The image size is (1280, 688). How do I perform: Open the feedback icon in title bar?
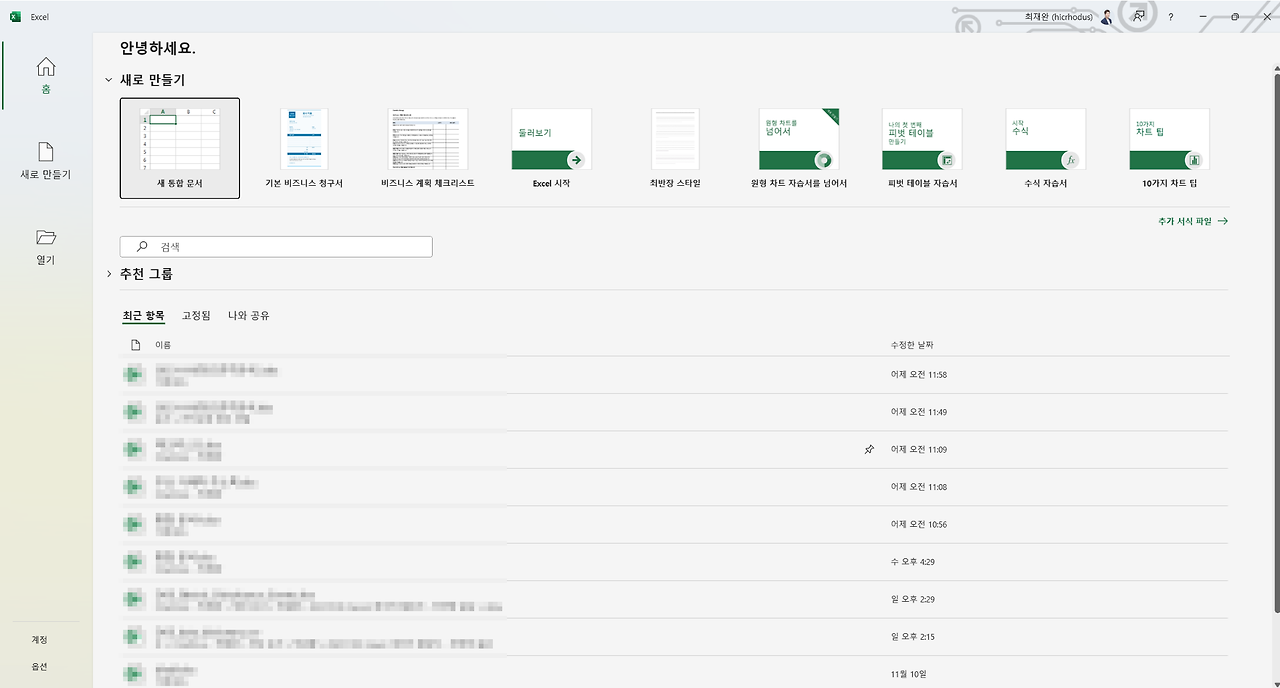(1138, 17)
